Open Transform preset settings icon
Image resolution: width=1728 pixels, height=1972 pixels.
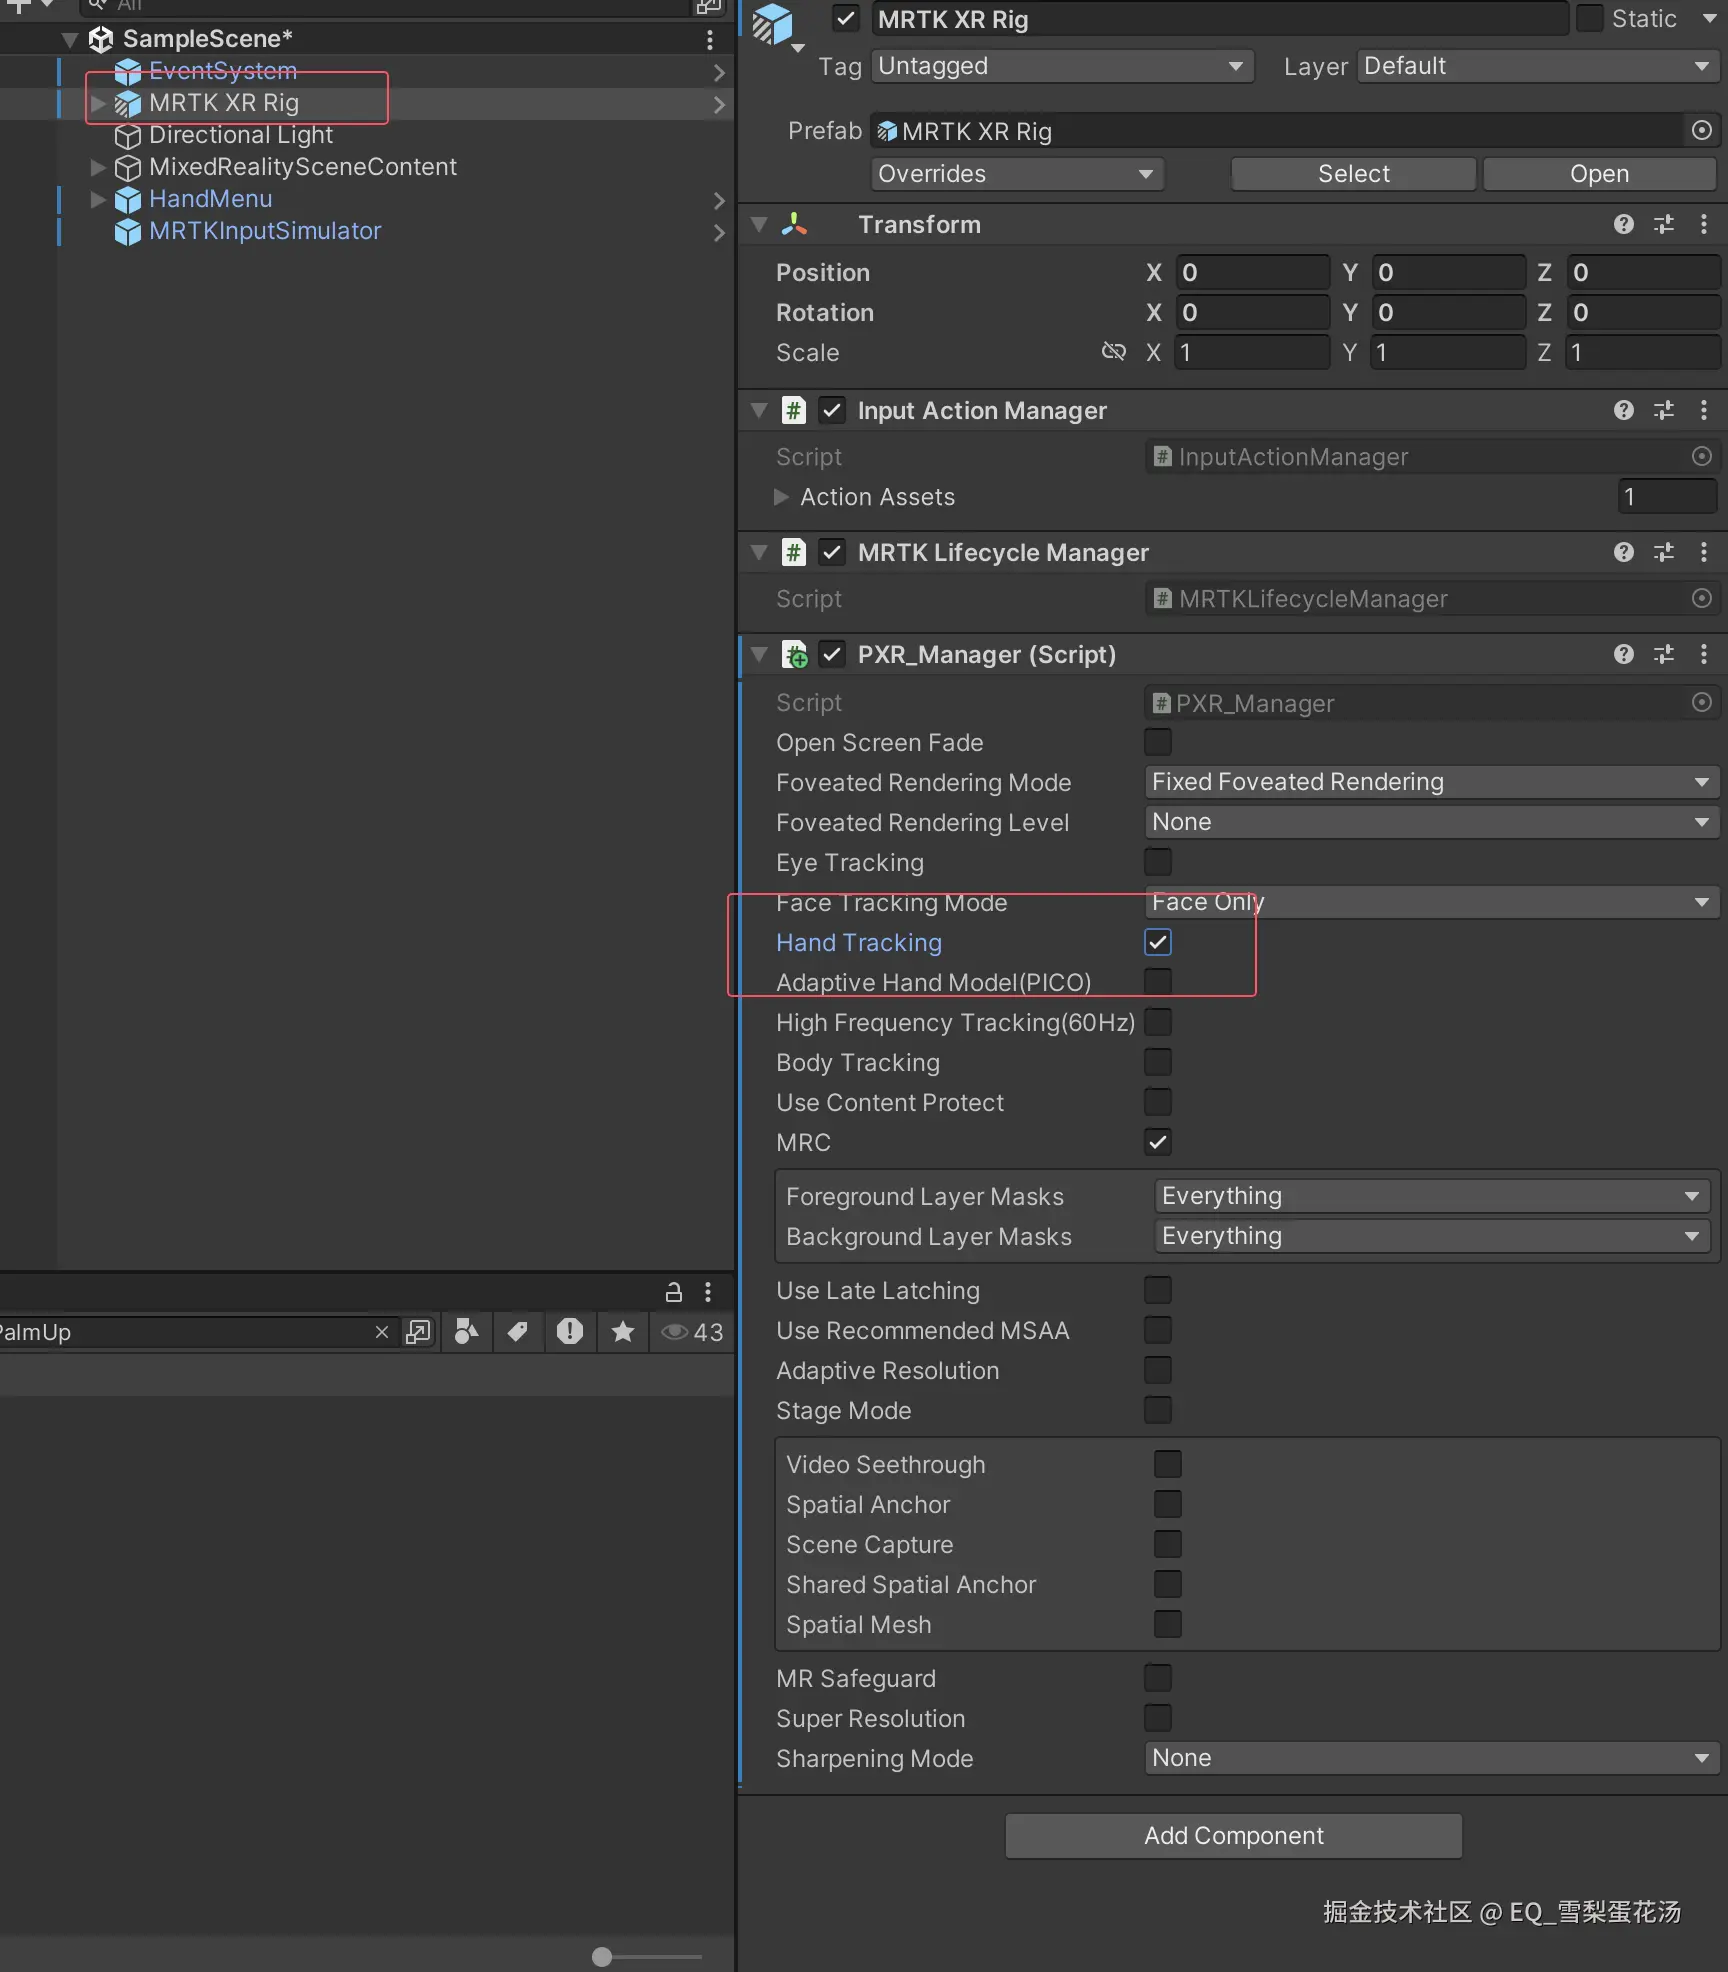tap(1664, 224)
